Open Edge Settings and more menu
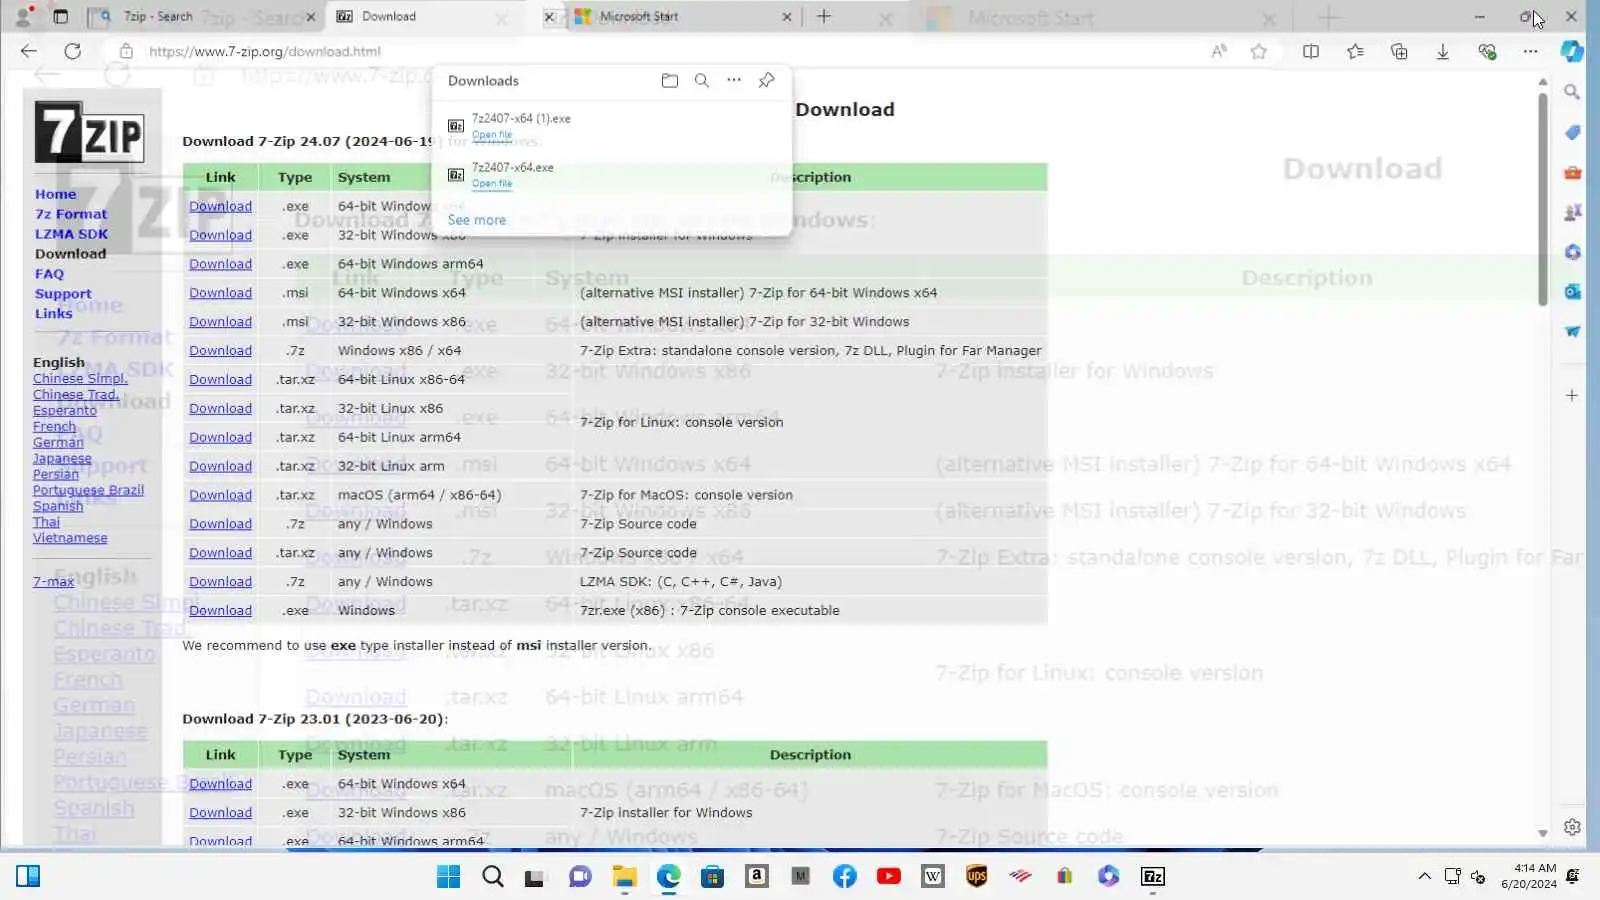 click(1531, 51)
